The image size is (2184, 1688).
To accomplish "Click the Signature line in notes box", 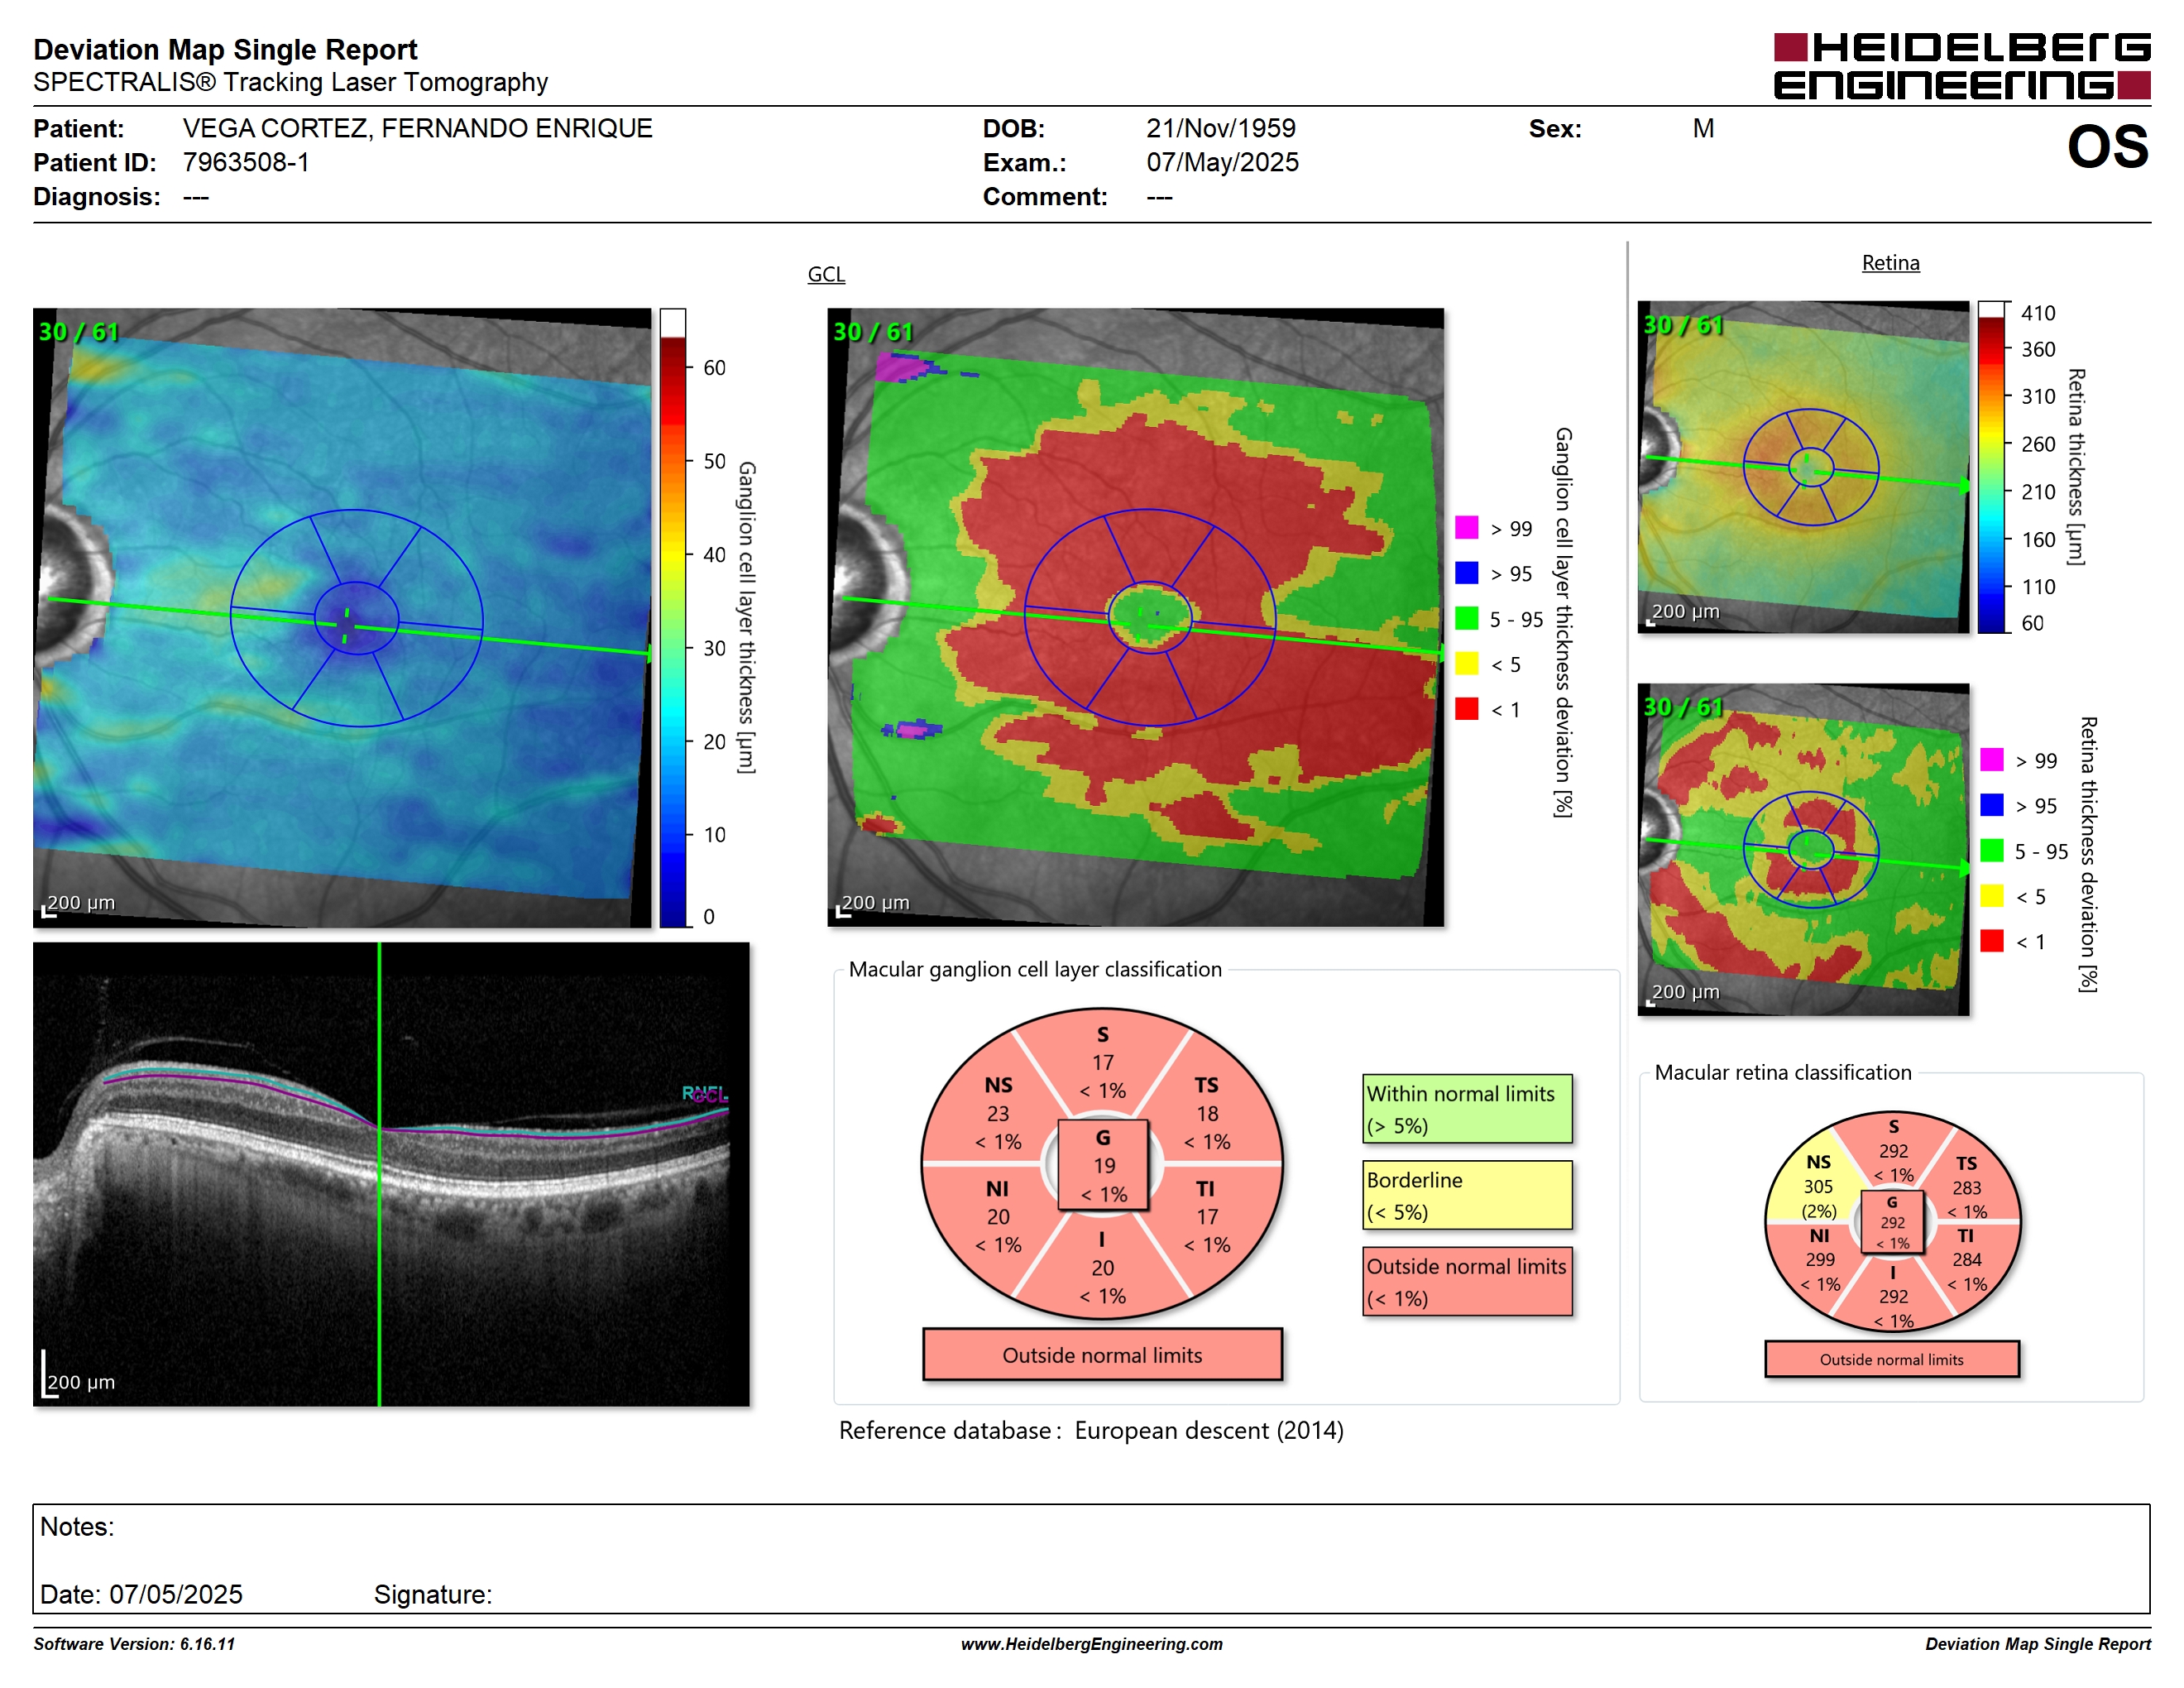I will (x=432, y=1594).
